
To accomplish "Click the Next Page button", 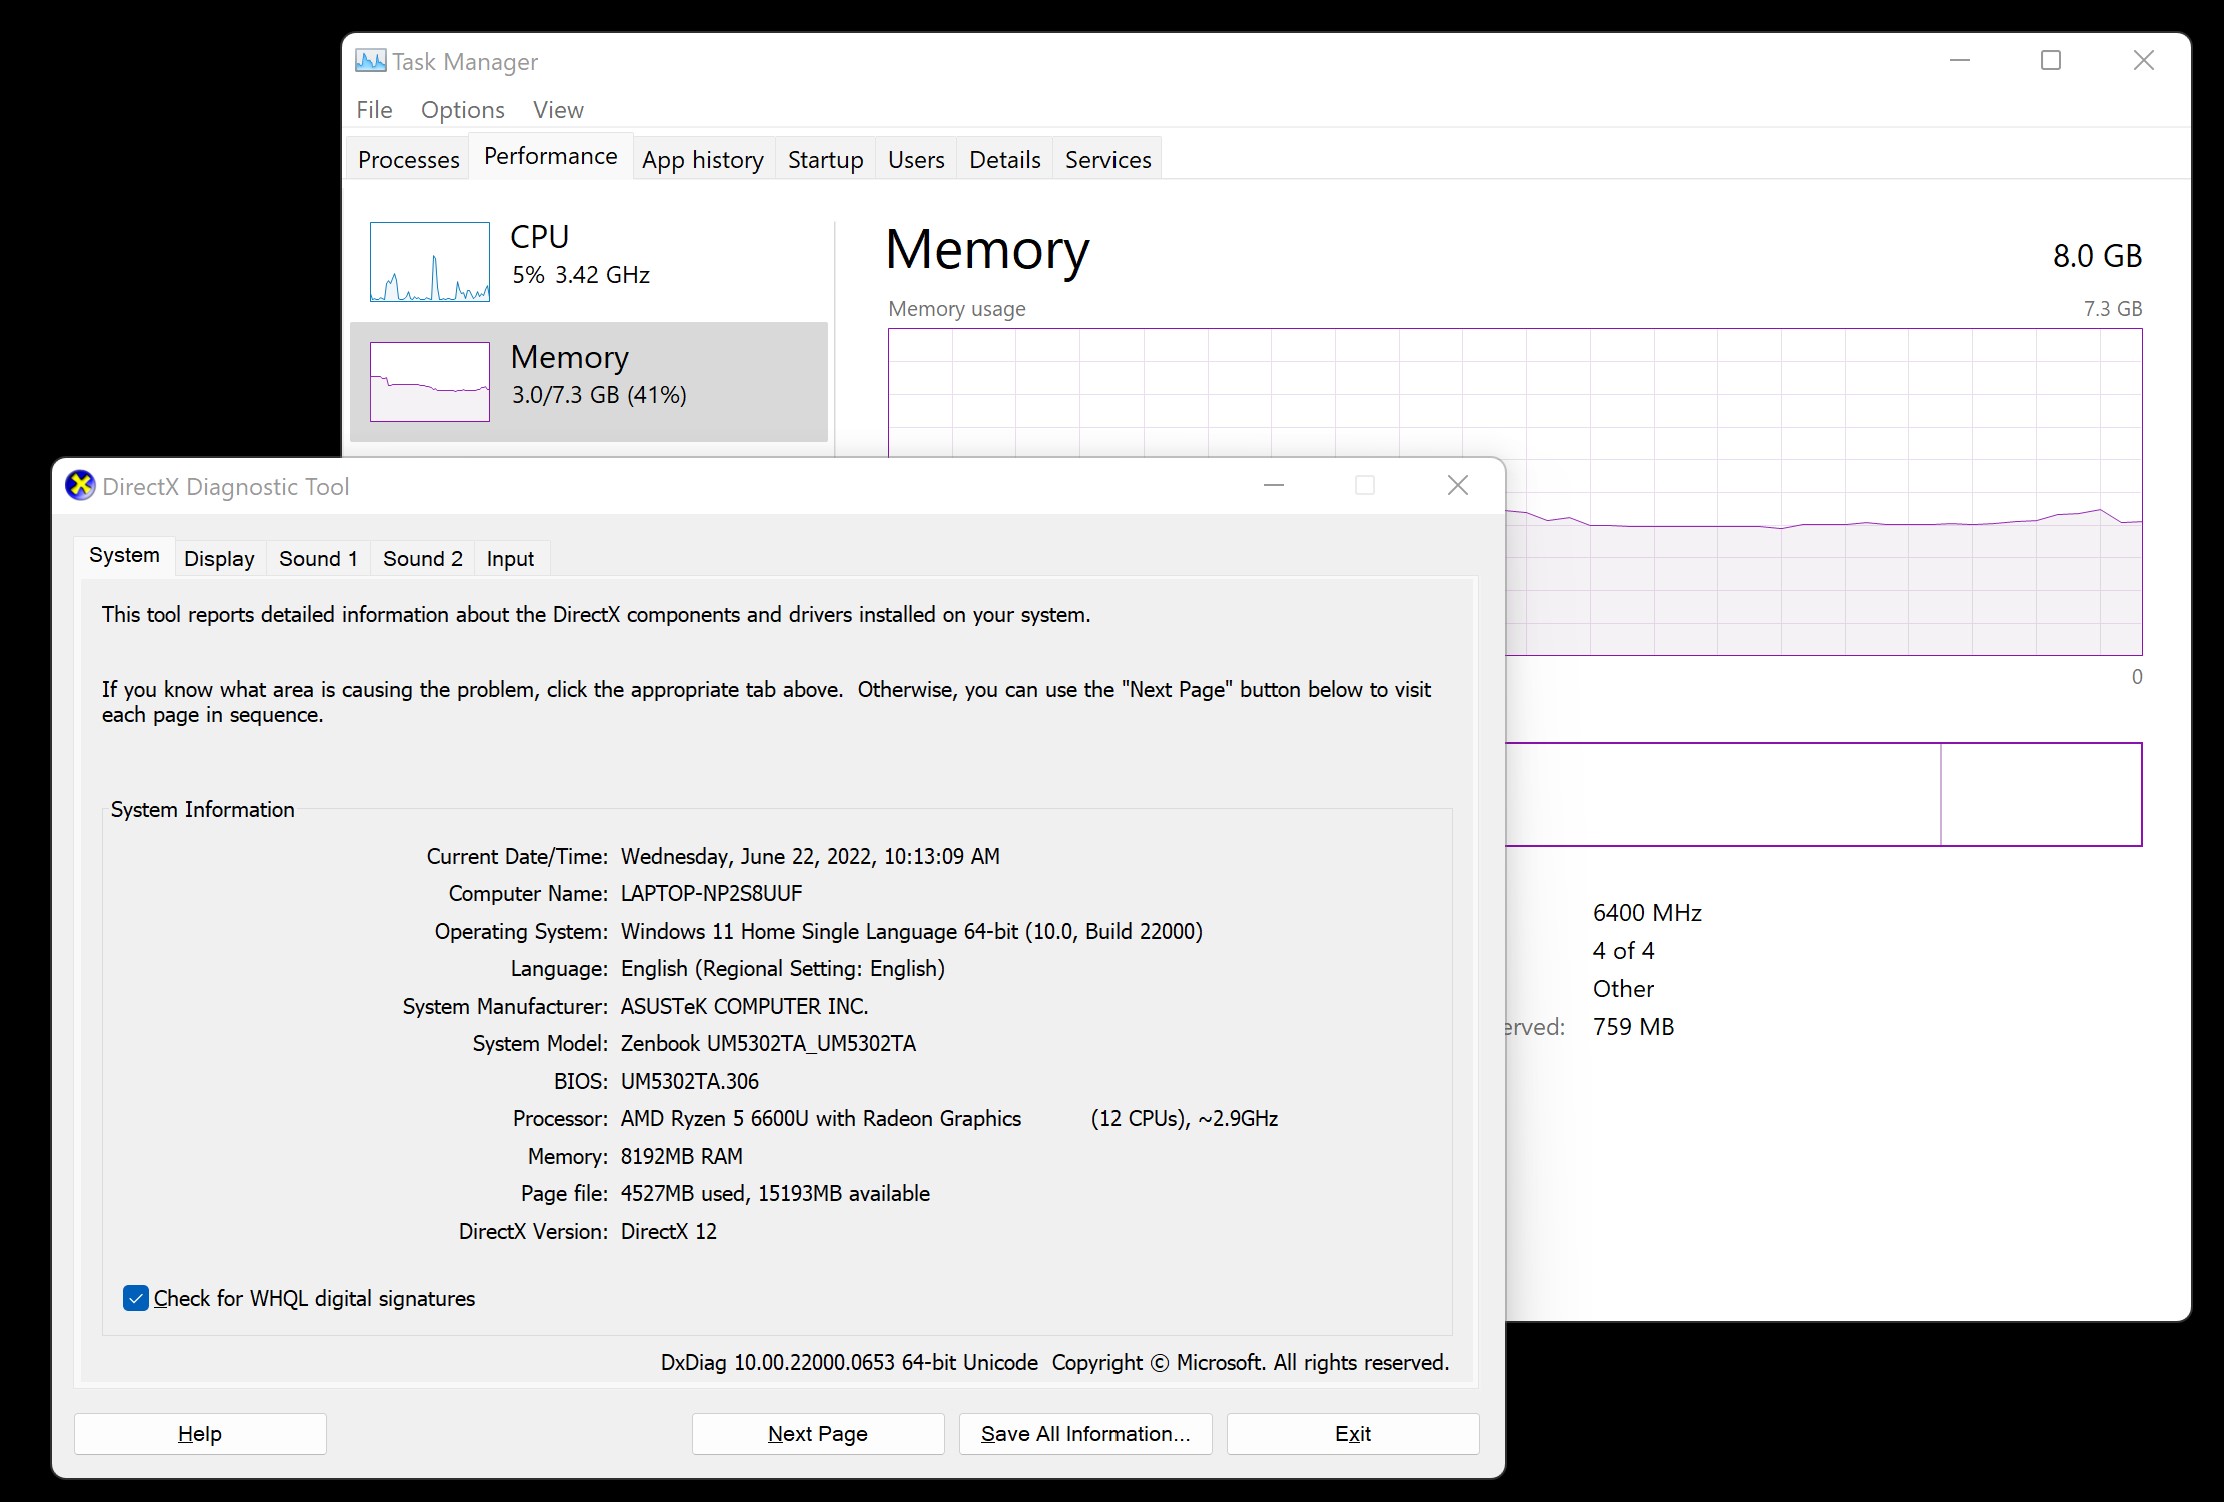I will point(817,1434).
